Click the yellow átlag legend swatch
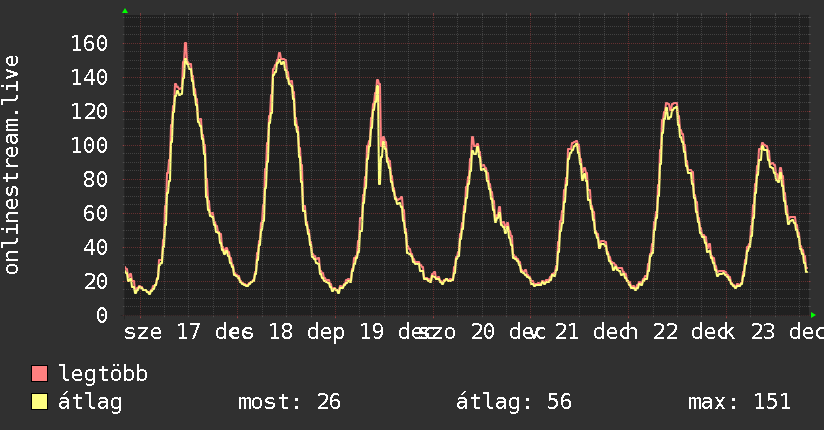 39,402
